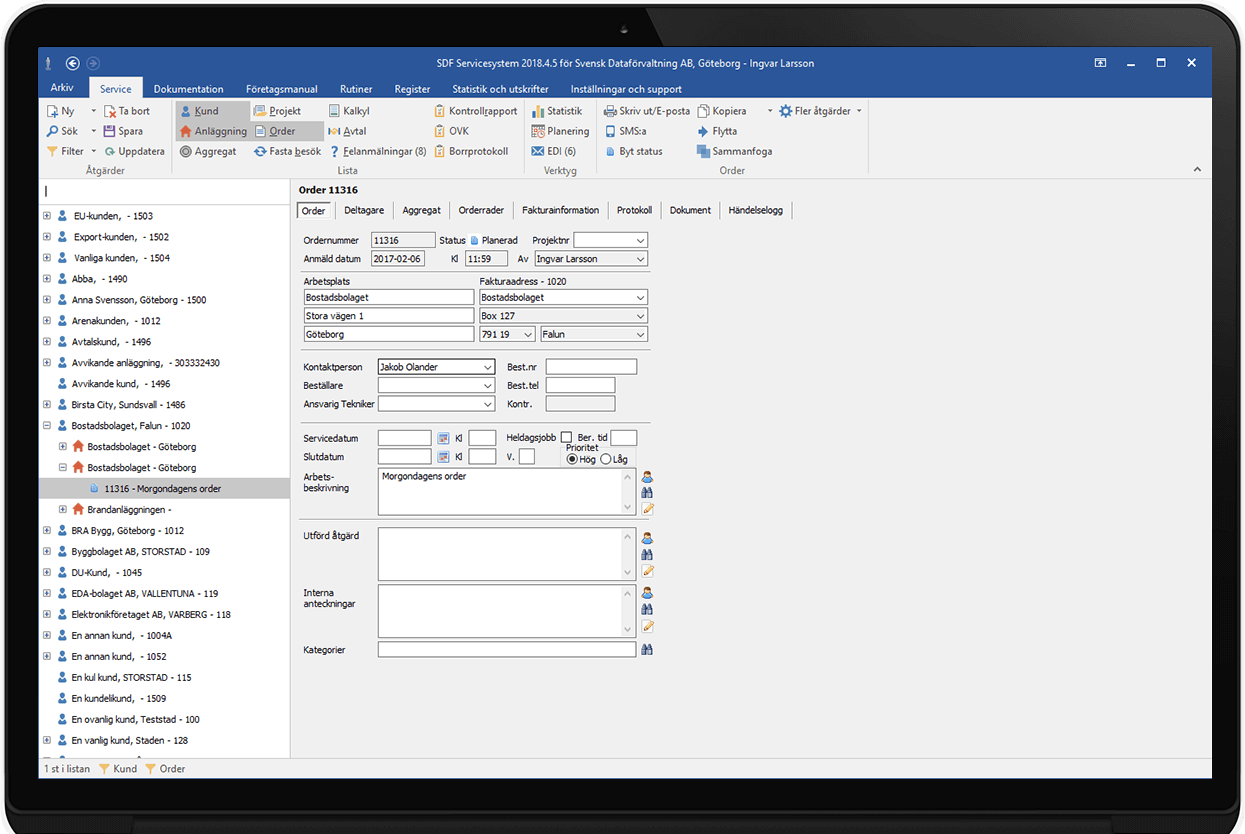Switch to the Fakturainformation tab

click(x=560, y=210)
